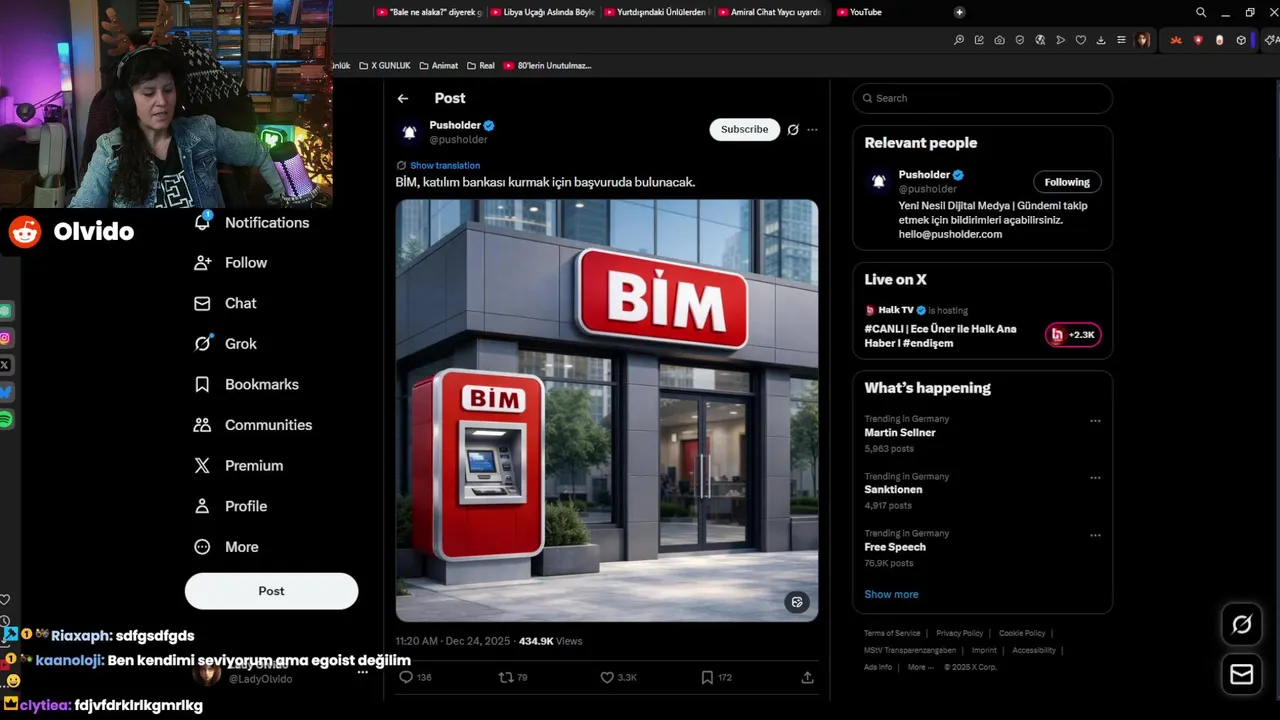Screen dimensions: 1280x720
Task: Click the Grok icon next to Subscribe
Action: click(793, 130)
